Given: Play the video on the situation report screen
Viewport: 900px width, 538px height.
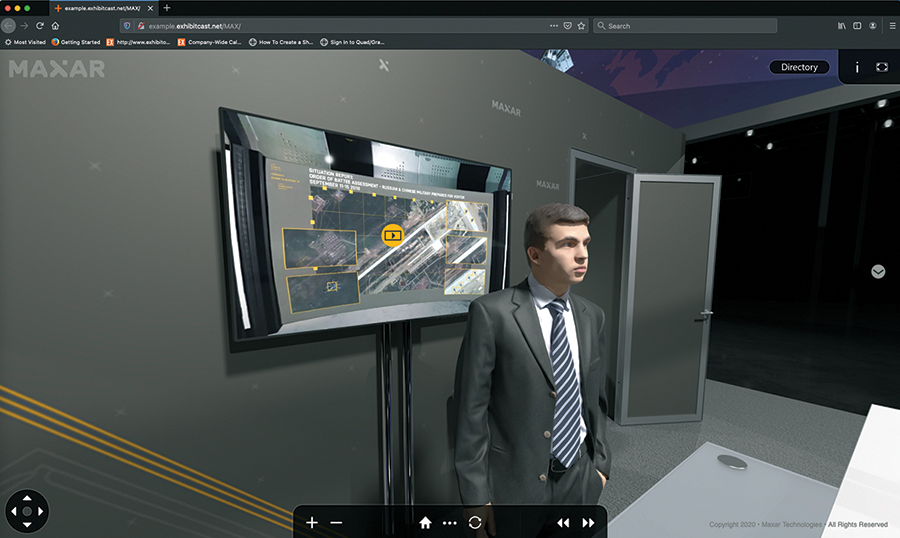Looking at the screenshot, I should tap(393, 235).
